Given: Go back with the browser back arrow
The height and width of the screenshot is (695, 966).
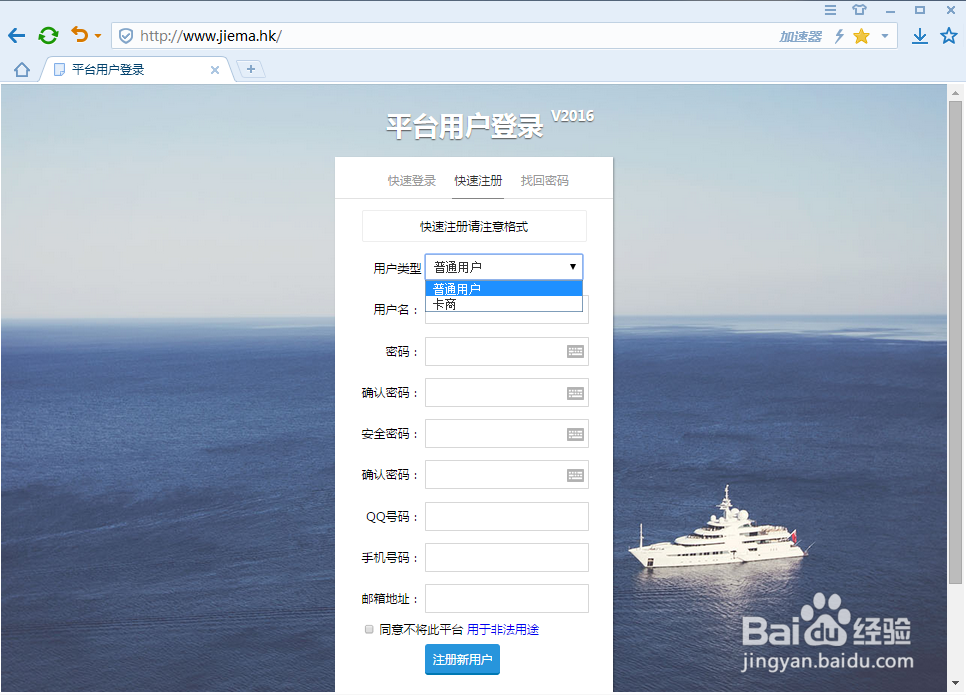Looking at the screenshot, I should pos(17,36).
